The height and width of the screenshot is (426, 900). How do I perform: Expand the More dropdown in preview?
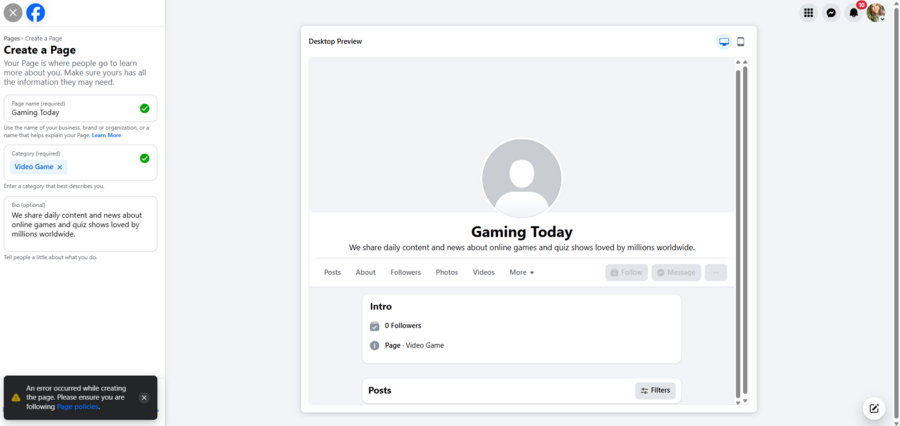tap(522, 272)
